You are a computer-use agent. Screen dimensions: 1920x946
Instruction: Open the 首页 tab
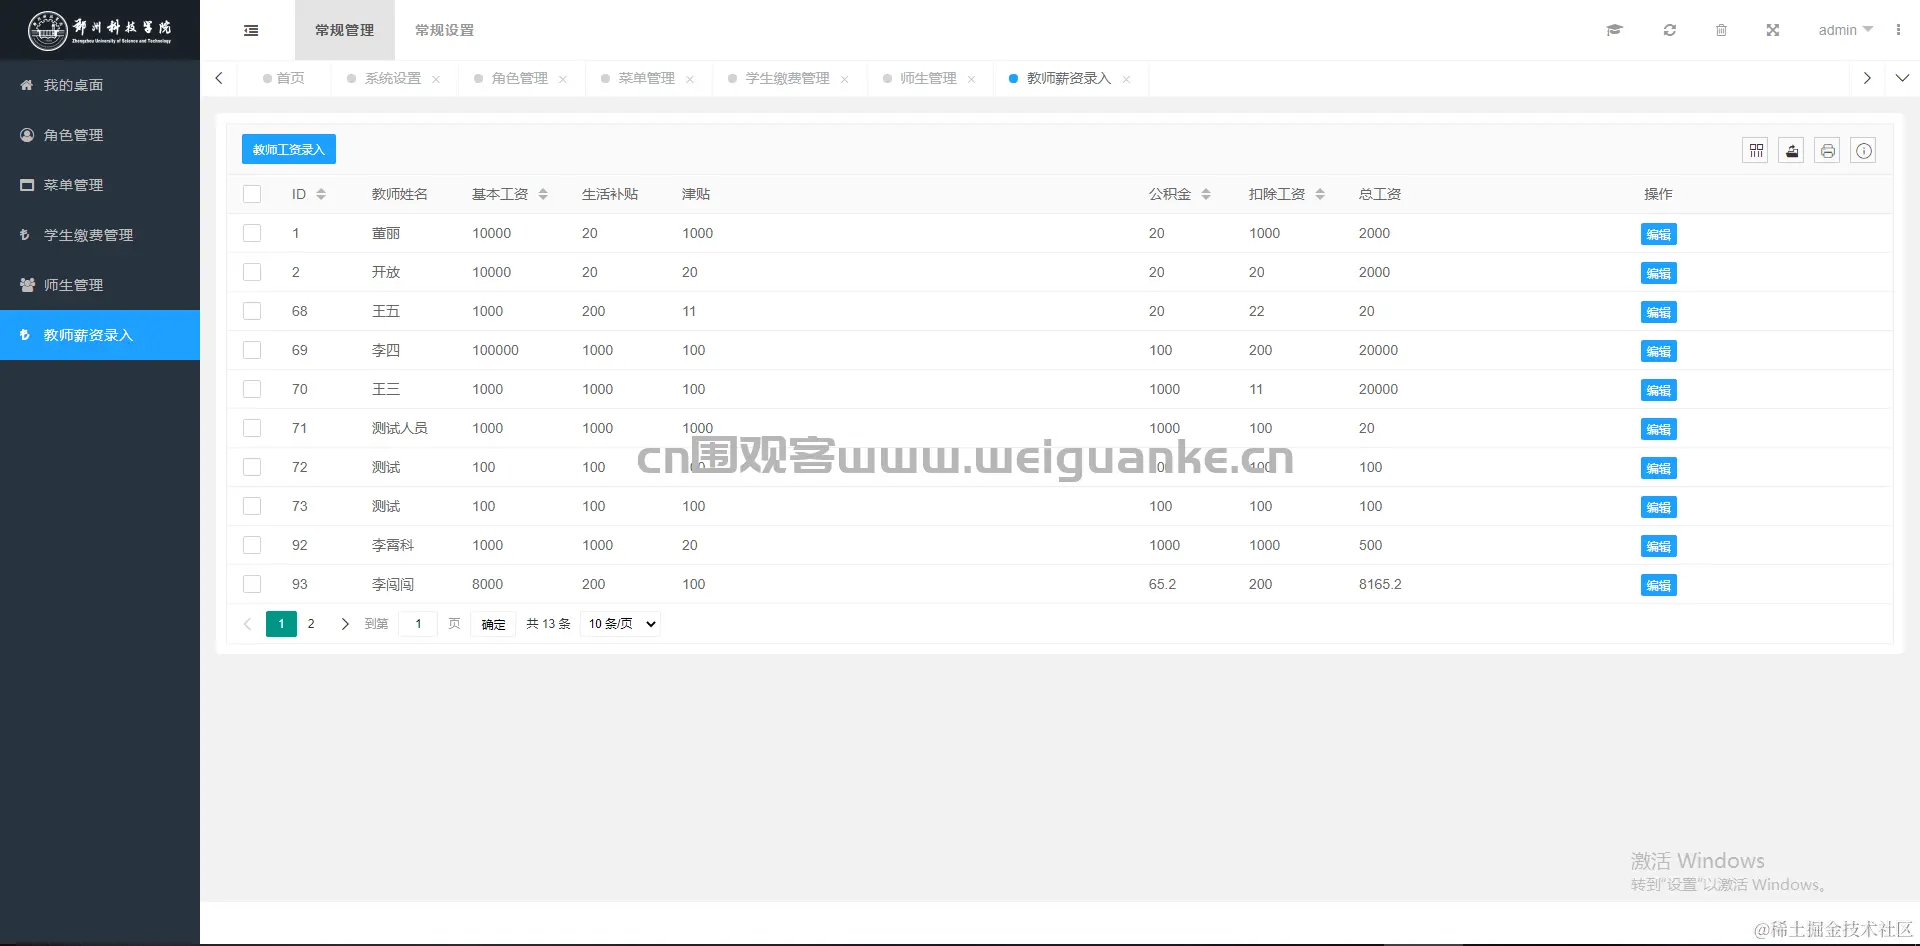284,78
